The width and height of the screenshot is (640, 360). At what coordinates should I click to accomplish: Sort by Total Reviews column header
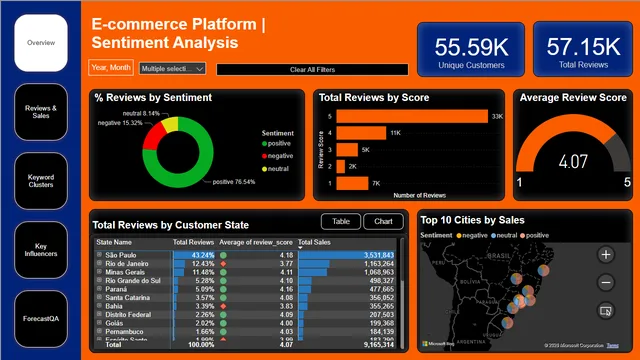(x=193, y=242)
